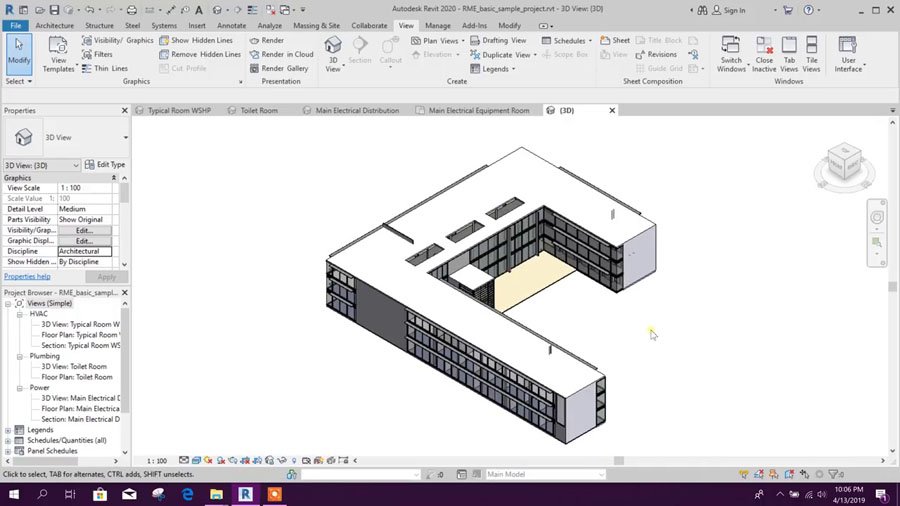Image resolution: width=900 pixels, height=506 pixels.
Task: Click the ViewCube
Action: [844, 162]
